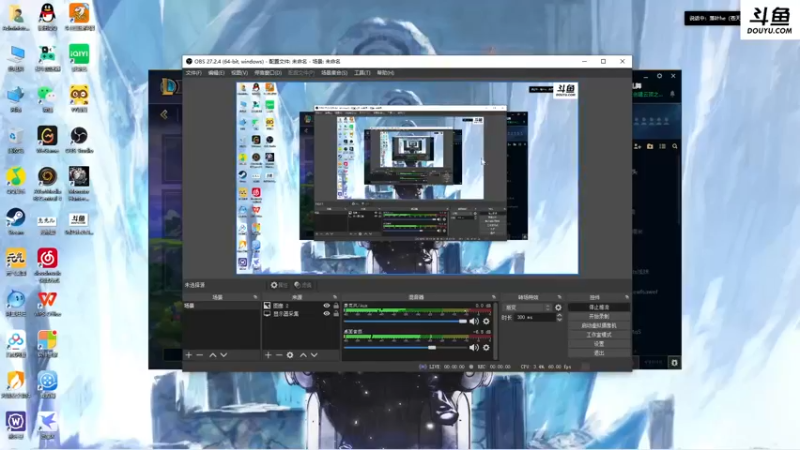
Task: Click the 时长 300 ms duration field
Action: pos(534,317)
